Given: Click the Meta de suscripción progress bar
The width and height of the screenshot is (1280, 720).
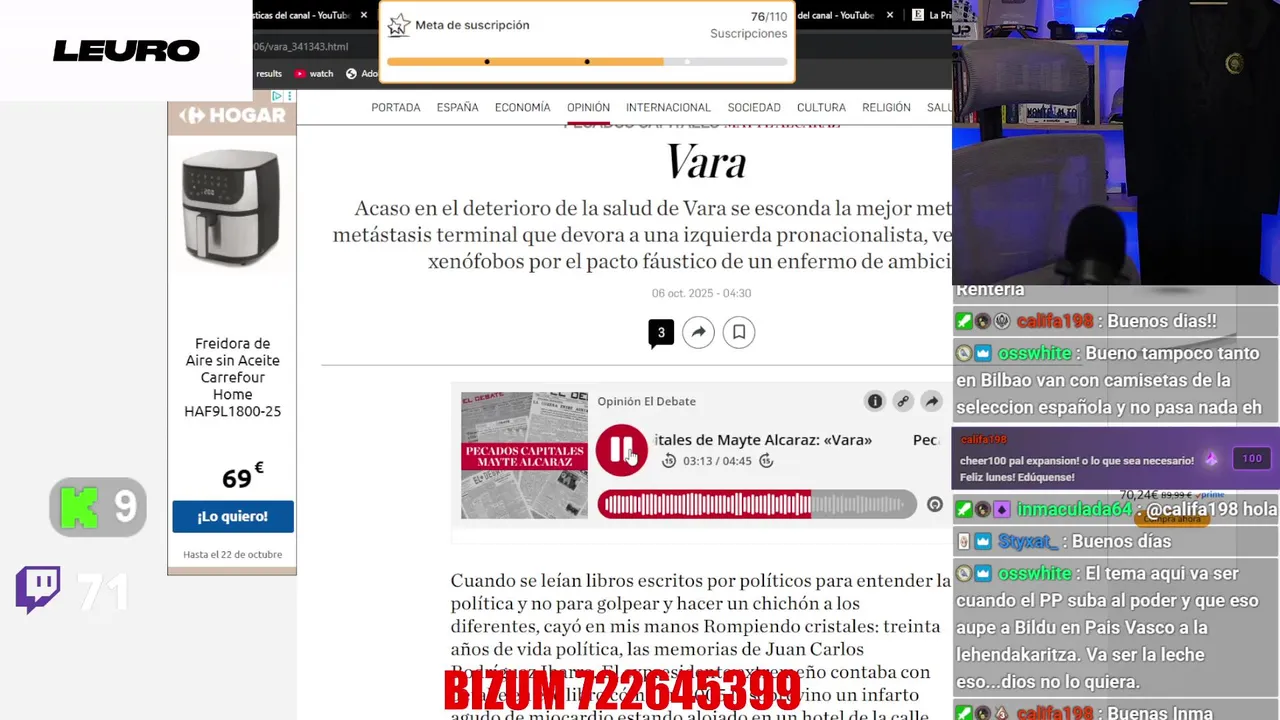Looking at the screenshot, I should coord(587,62).
